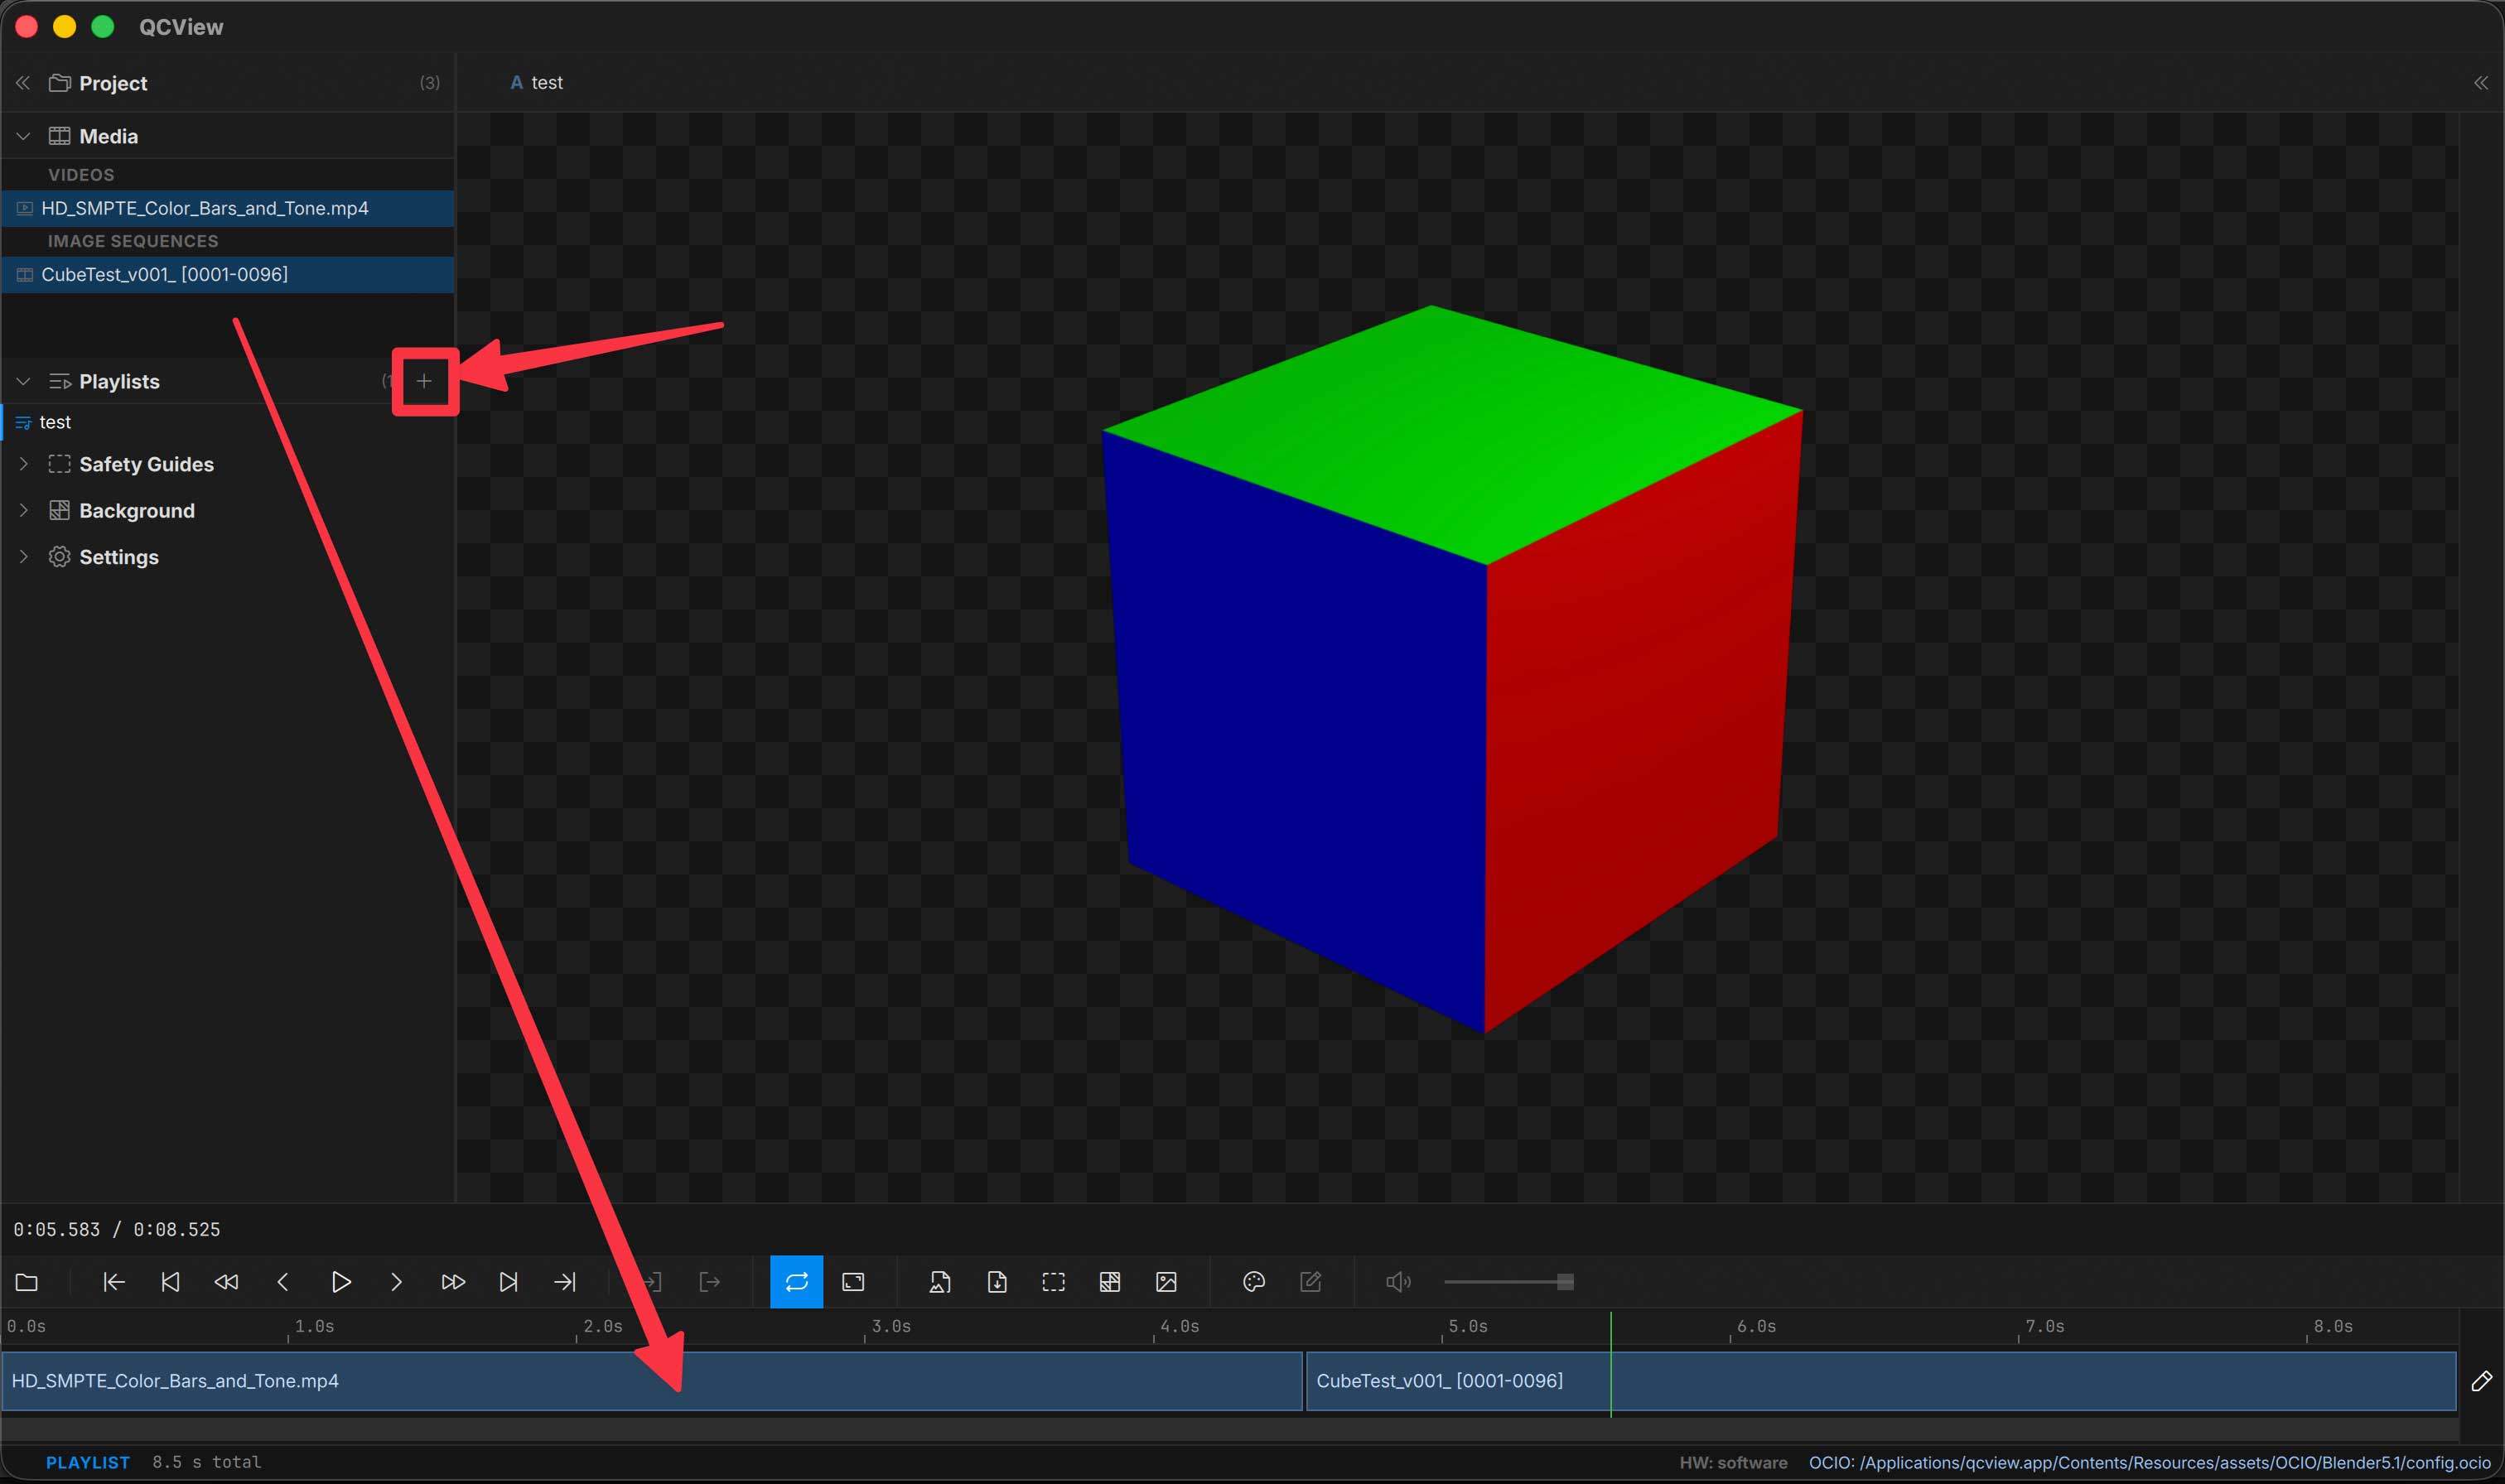Screen dimensions: 2505x1484
Task: Click the cube image in the viewer
Action: (x=1451, y=668)
